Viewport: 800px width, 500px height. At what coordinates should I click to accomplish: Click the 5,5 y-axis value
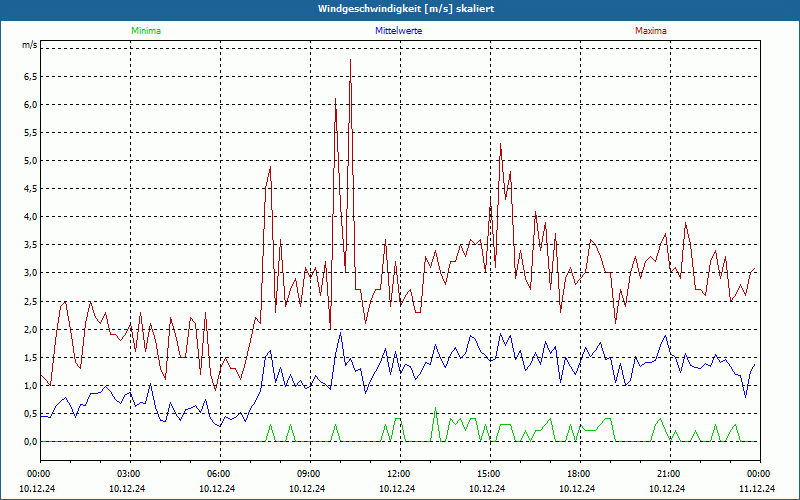click(x=30, y=133)
